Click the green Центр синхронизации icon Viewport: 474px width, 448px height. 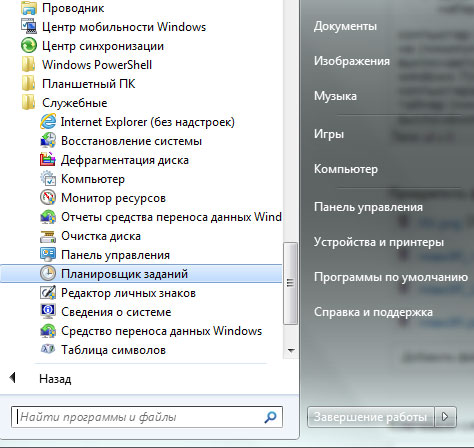[x=29, y=45]
